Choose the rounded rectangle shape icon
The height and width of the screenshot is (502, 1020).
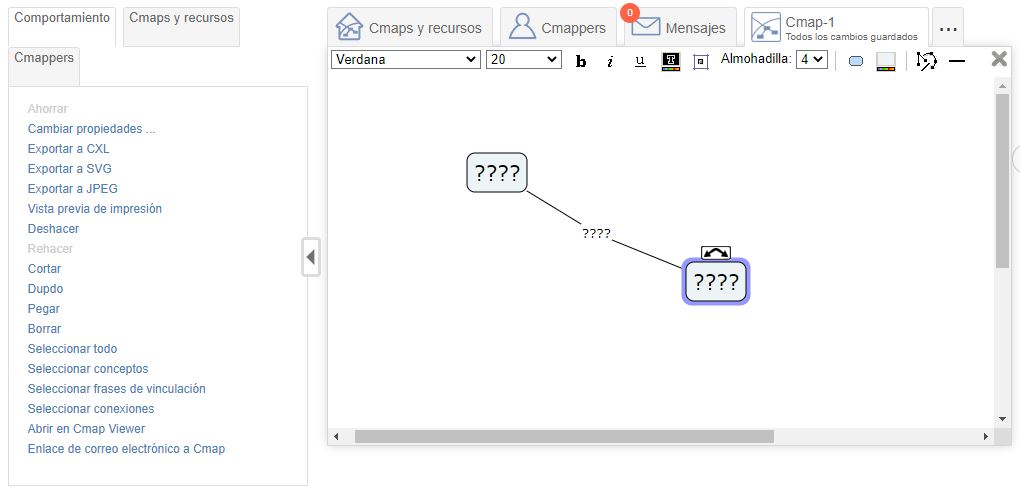click(856, 62)
